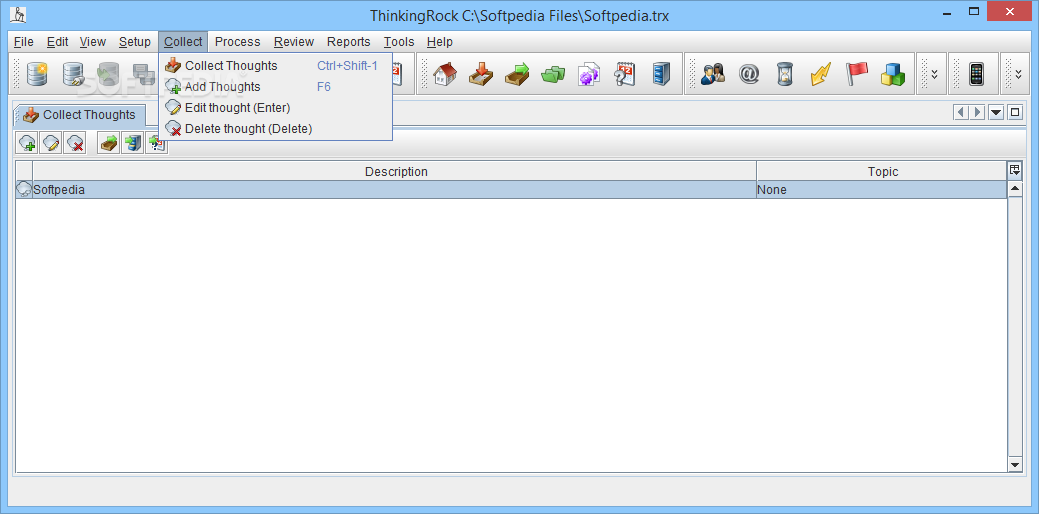Open the Review menu
The image size is (1039, 514).
[294, 42]
